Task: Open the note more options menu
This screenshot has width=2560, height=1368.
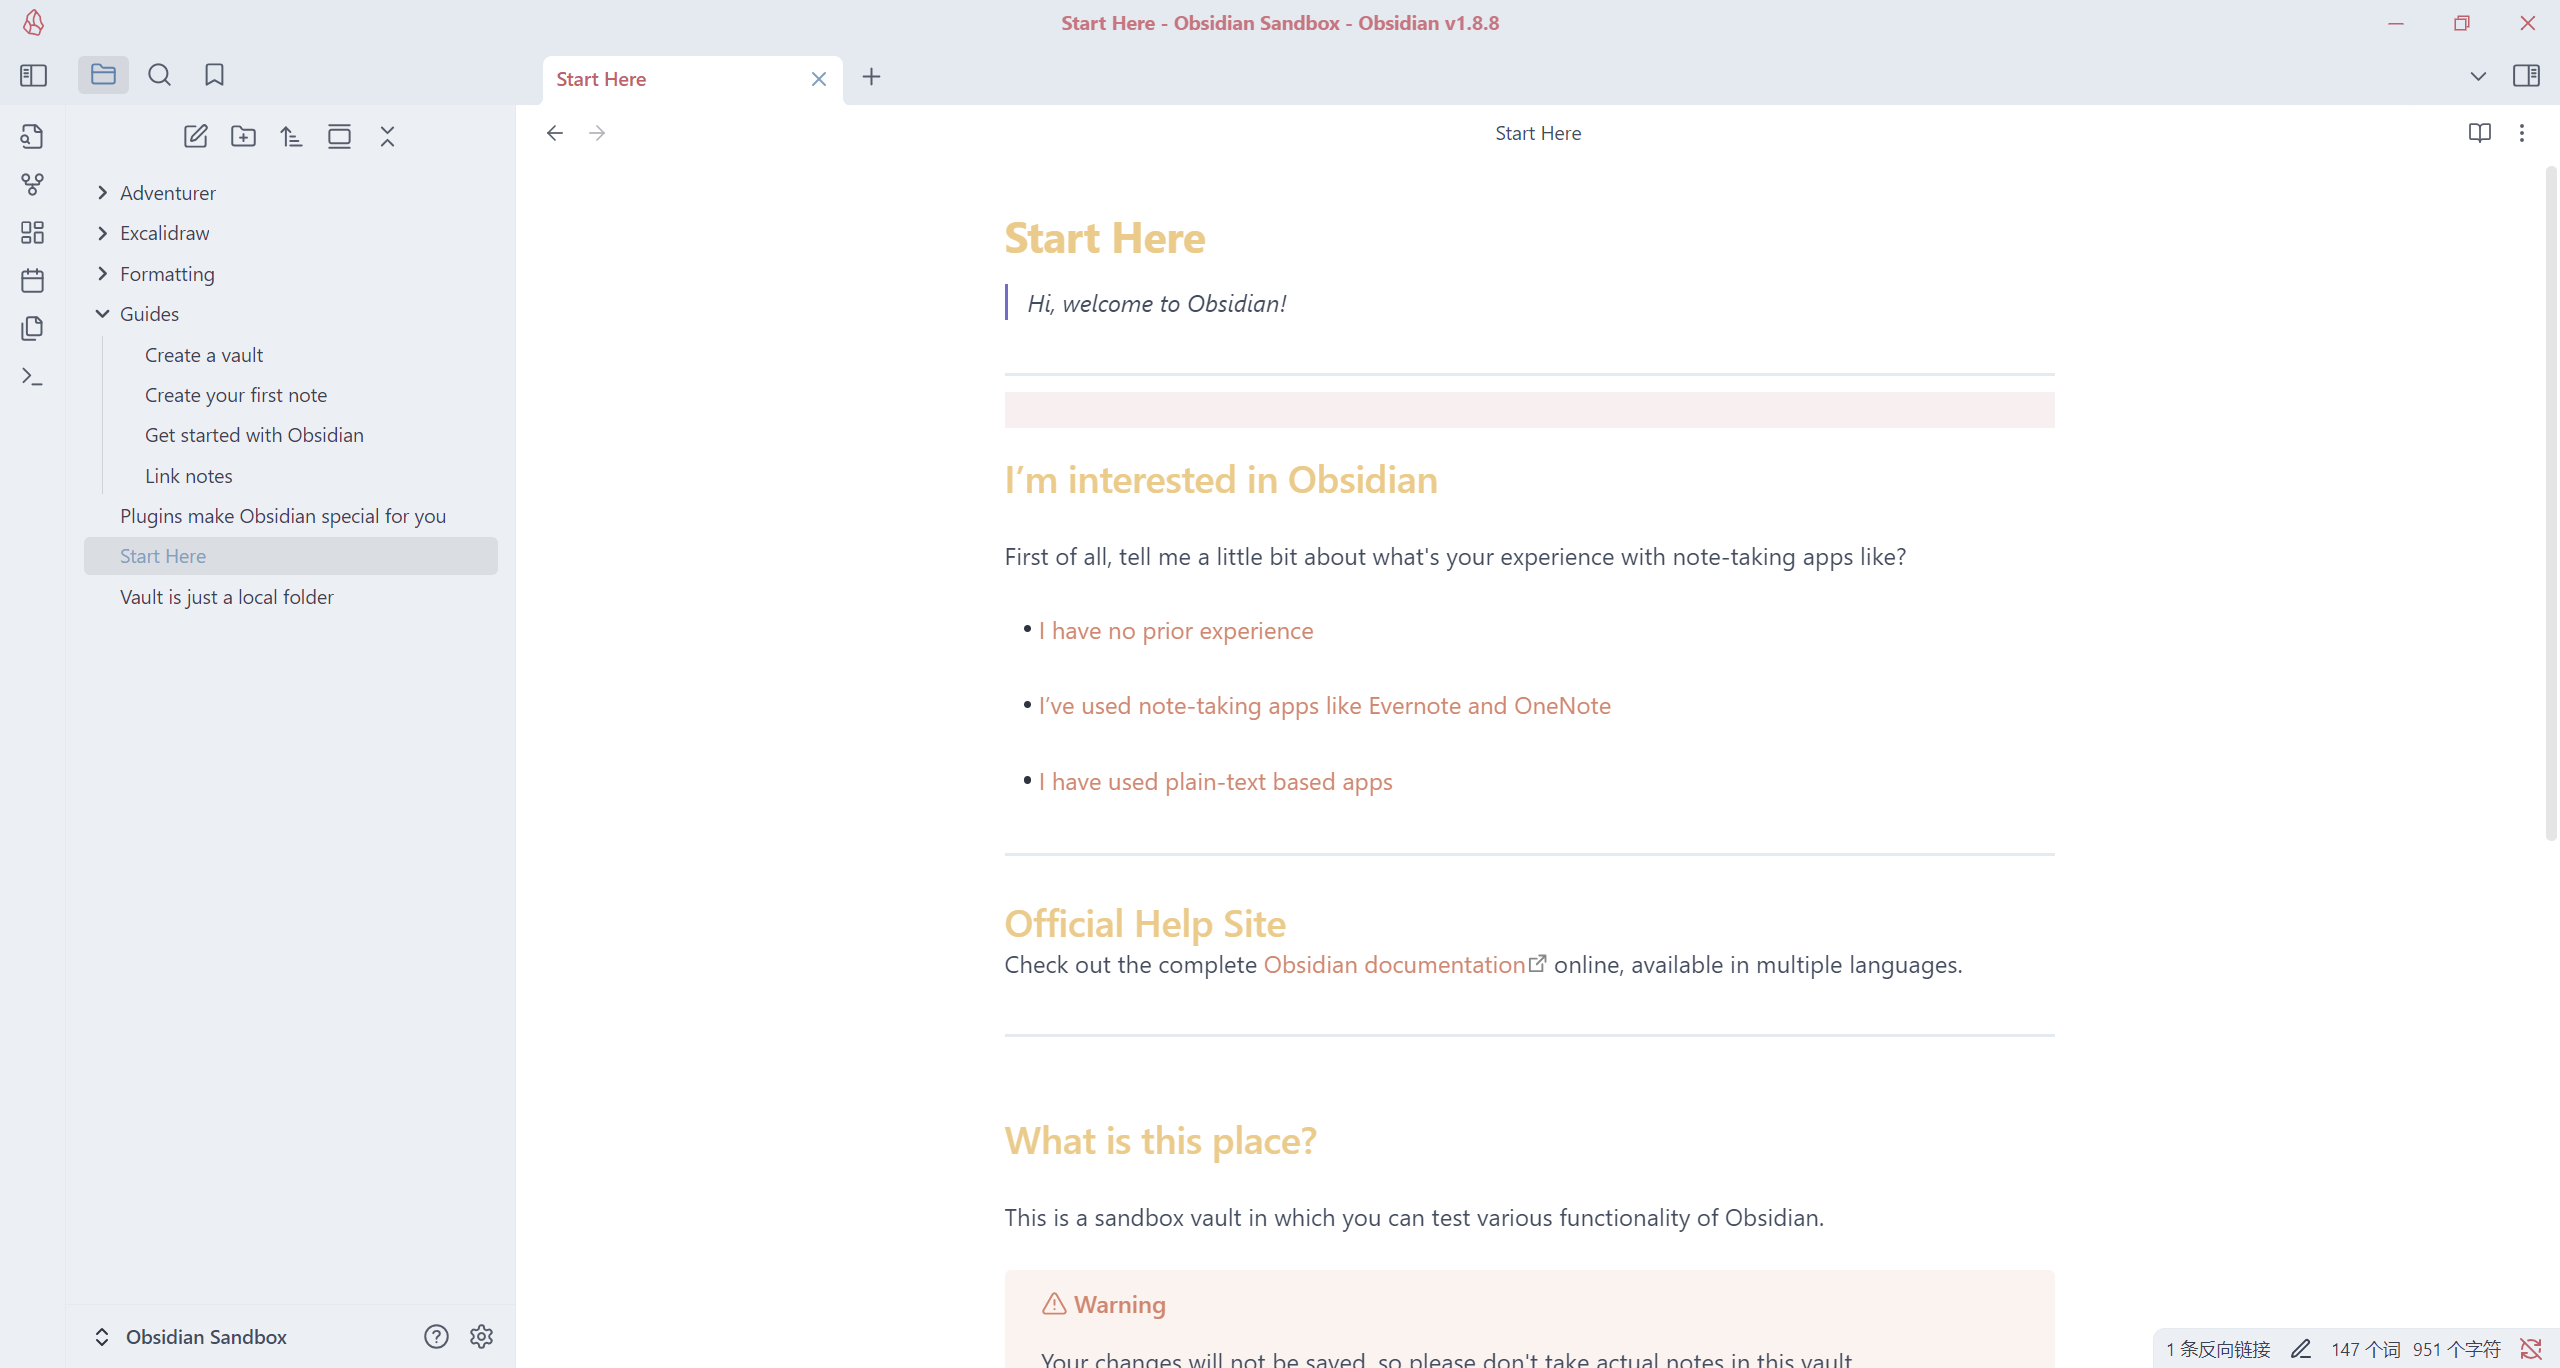Action: point(2522,133)
